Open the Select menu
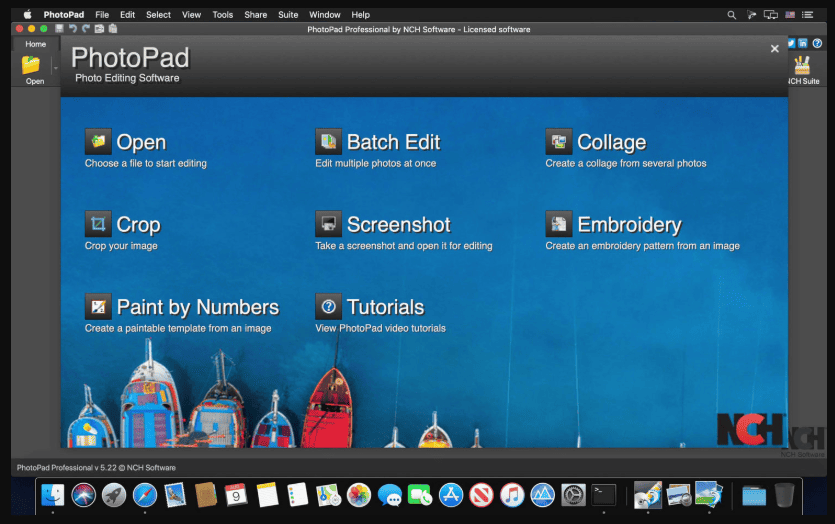 pos(158,15)
